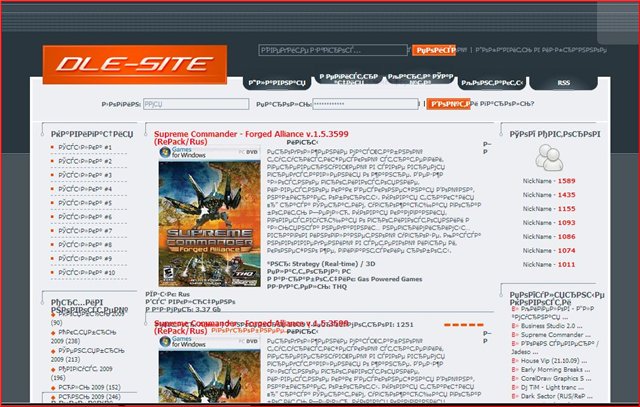Open archive link 2009 (246)

tap(87, 396)
